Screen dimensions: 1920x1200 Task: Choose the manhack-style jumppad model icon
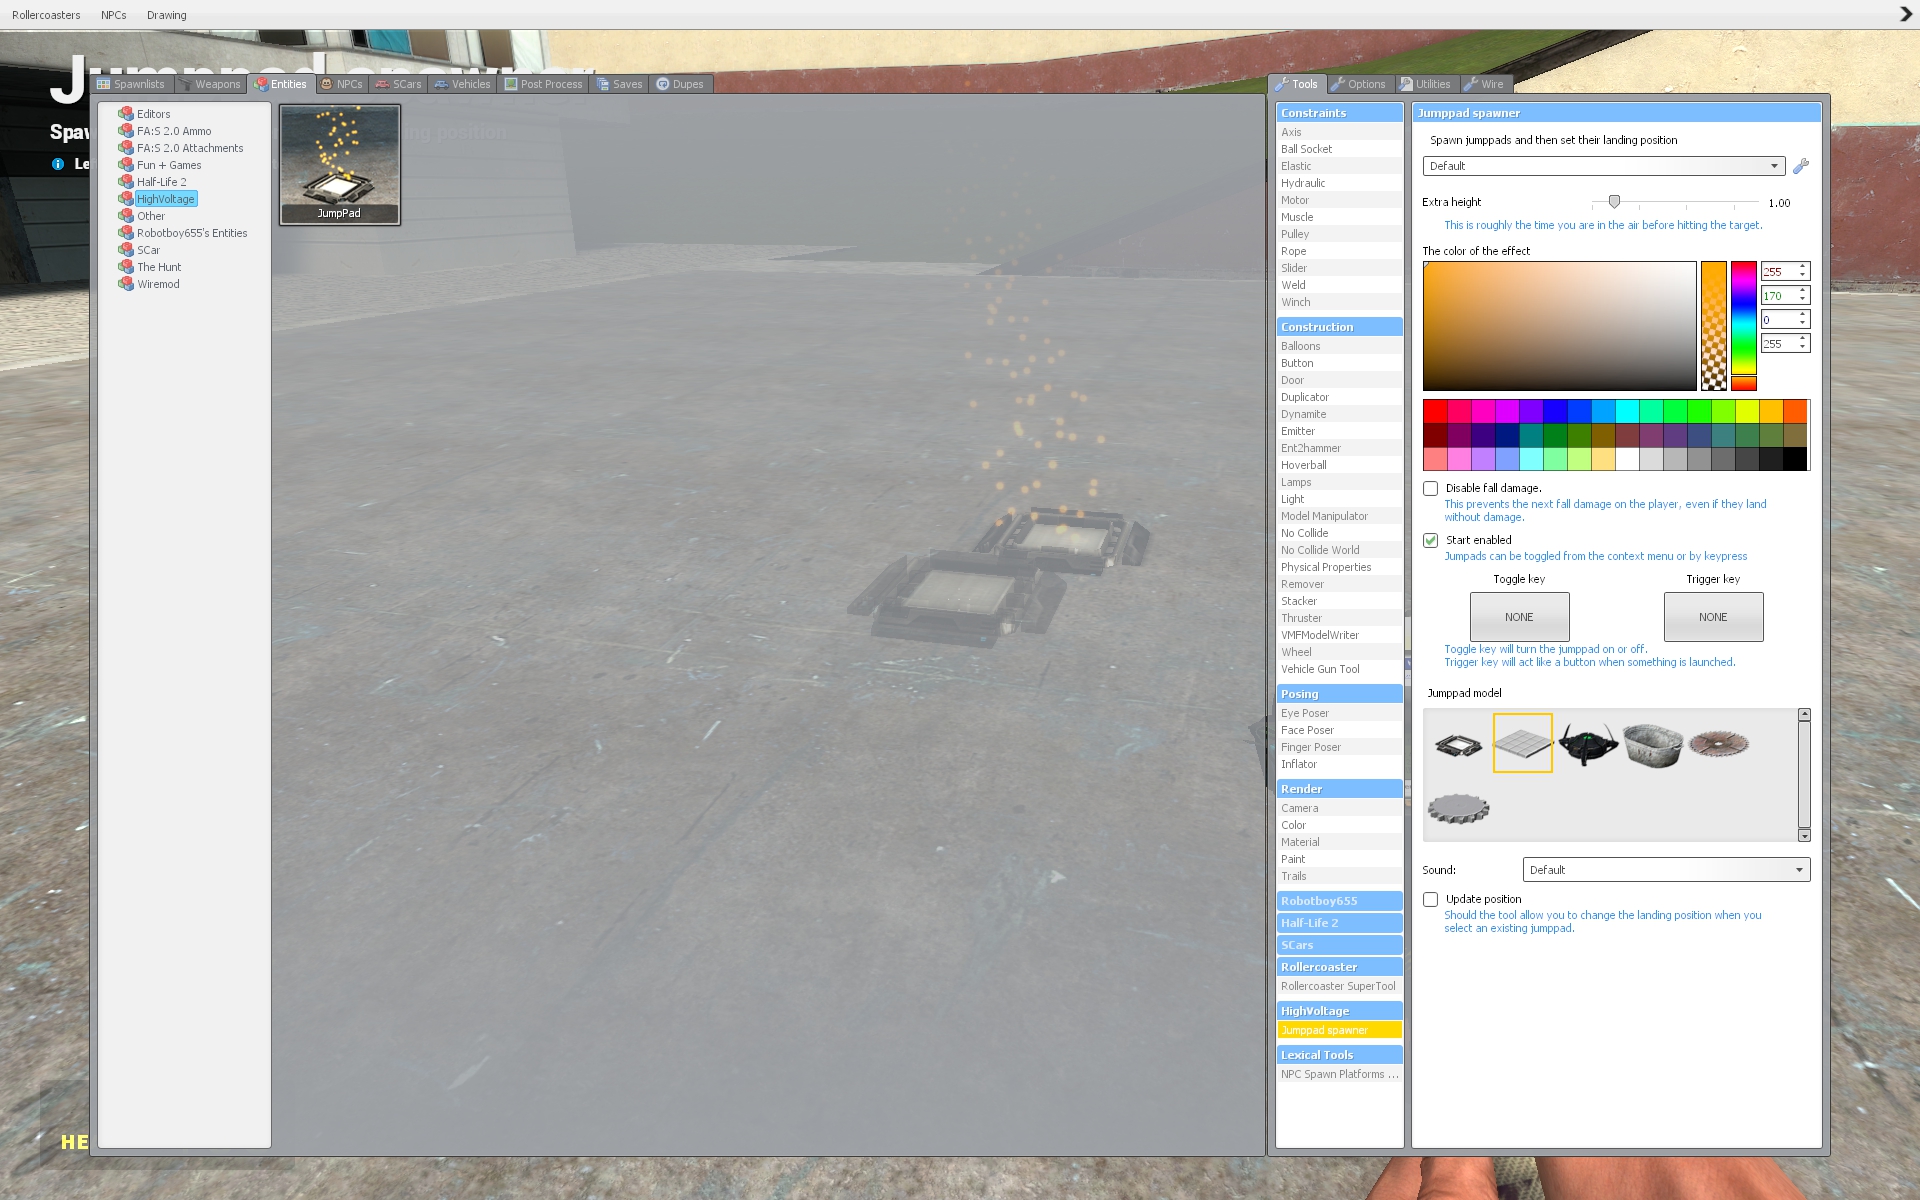click(1587, 744)
